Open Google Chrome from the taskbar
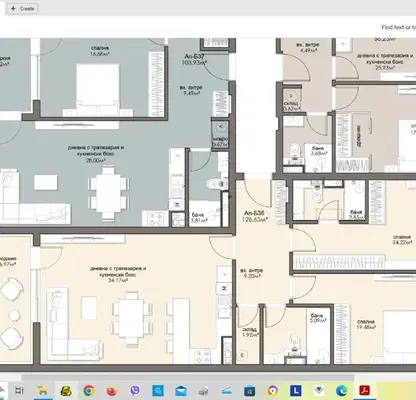The width and height of the screenshot is (416, 400). click(x=89, y=390)
